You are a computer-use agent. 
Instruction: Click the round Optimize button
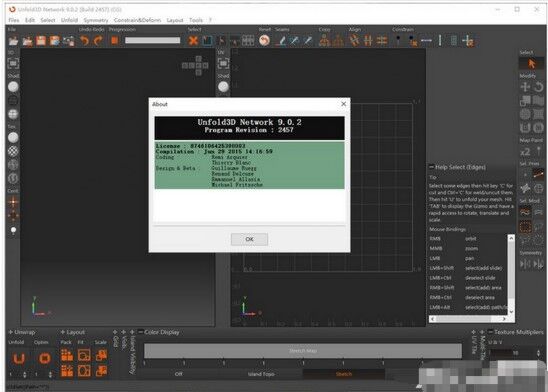(x=44, y=358)
